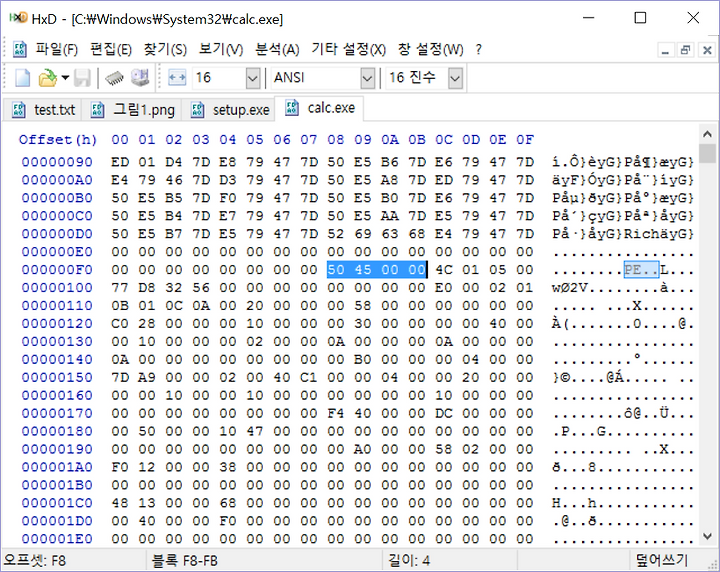
Task: Click byte C1 in row 00000150
Action: (x=309, y=377)
